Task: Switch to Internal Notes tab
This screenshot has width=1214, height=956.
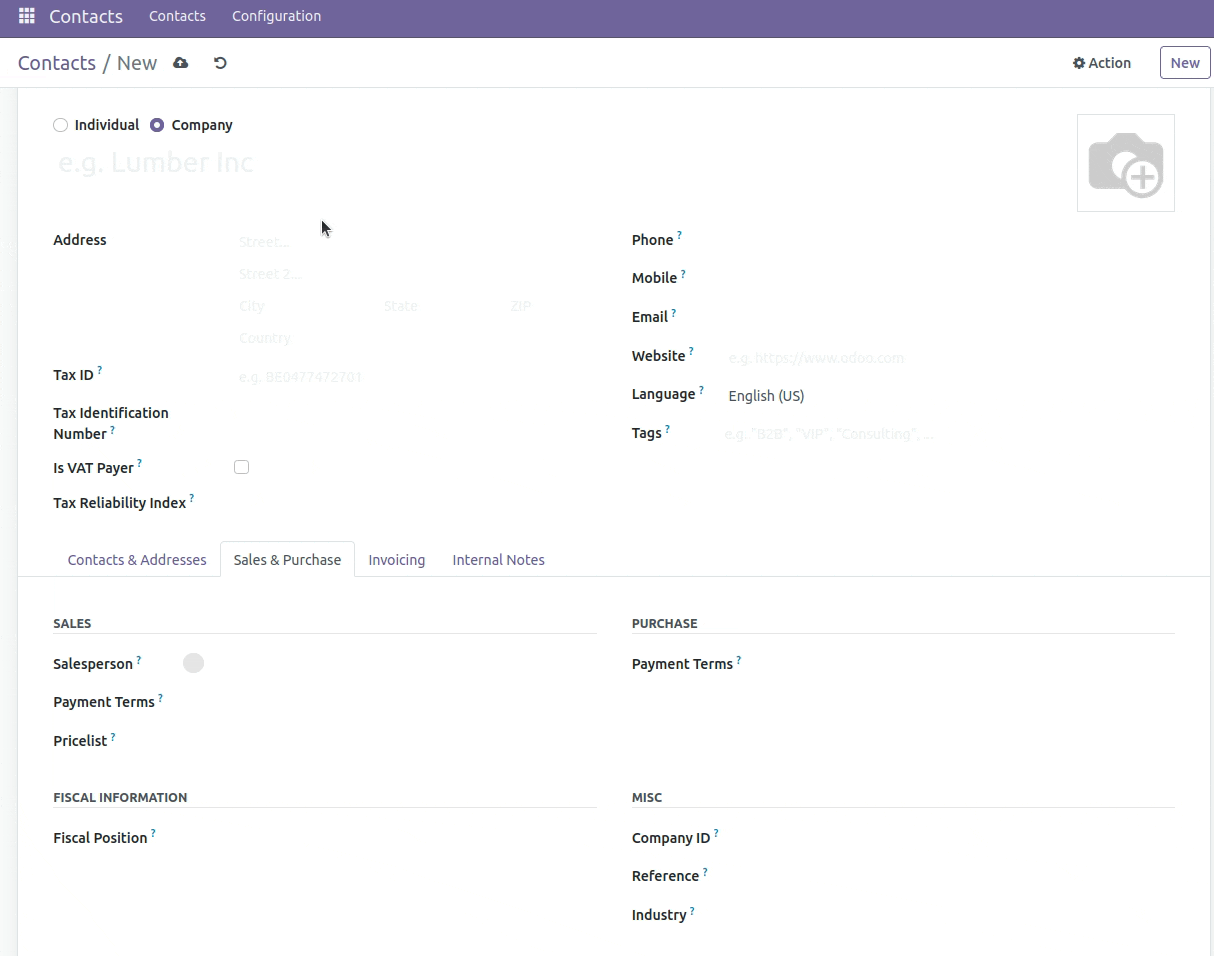Action: point(498,560)
